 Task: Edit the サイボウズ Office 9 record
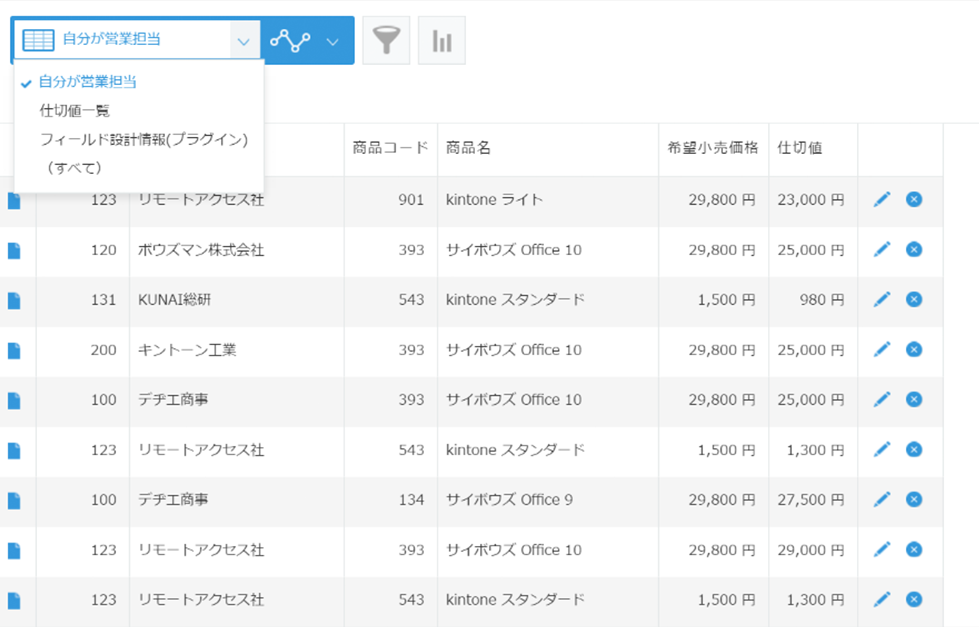882,499
